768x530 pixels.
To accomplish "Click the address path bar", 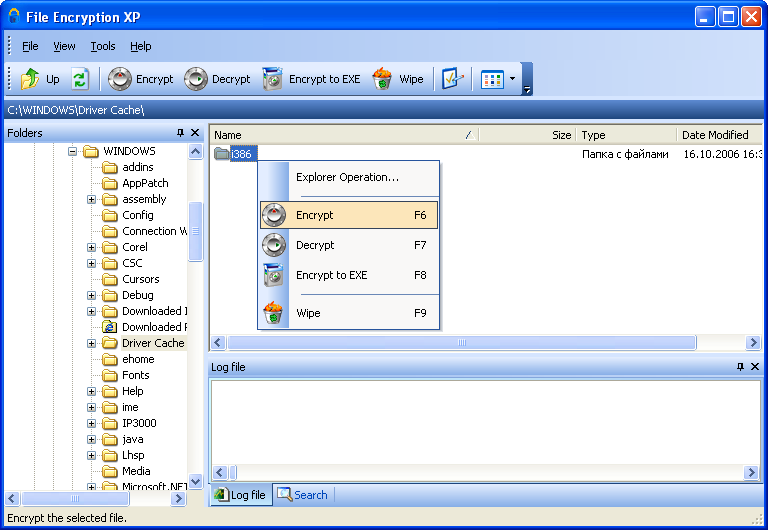I will point(384,110).
